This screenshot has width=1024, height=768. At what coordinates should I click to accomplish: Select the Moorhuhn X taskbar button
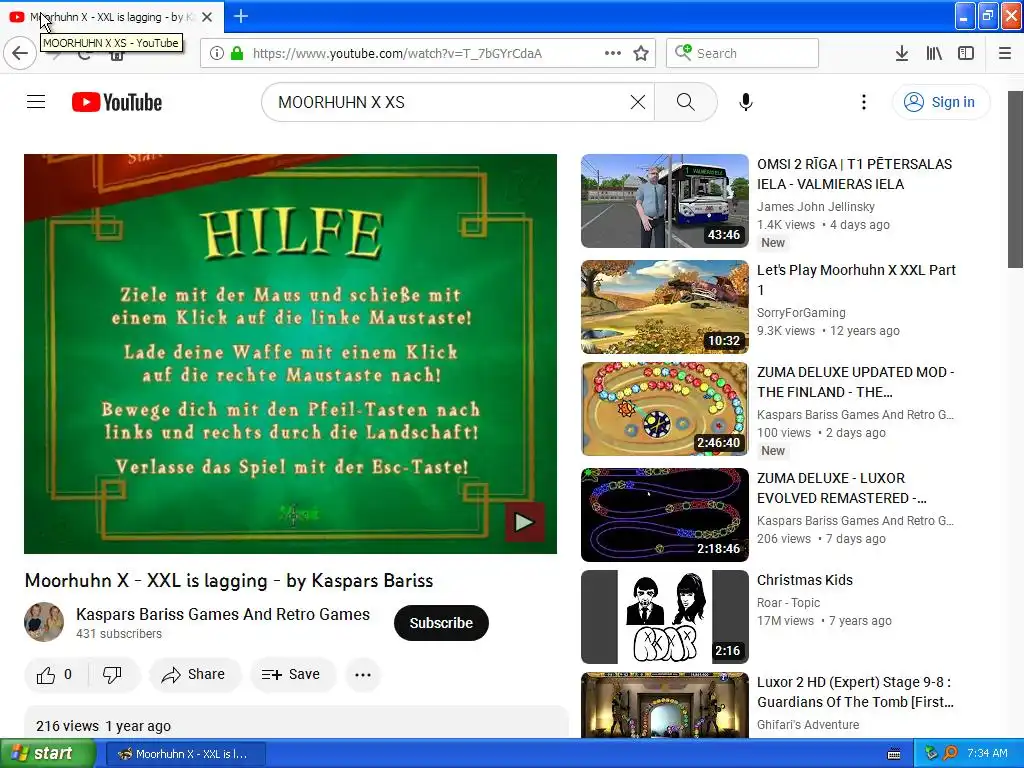tap(185, 754)
